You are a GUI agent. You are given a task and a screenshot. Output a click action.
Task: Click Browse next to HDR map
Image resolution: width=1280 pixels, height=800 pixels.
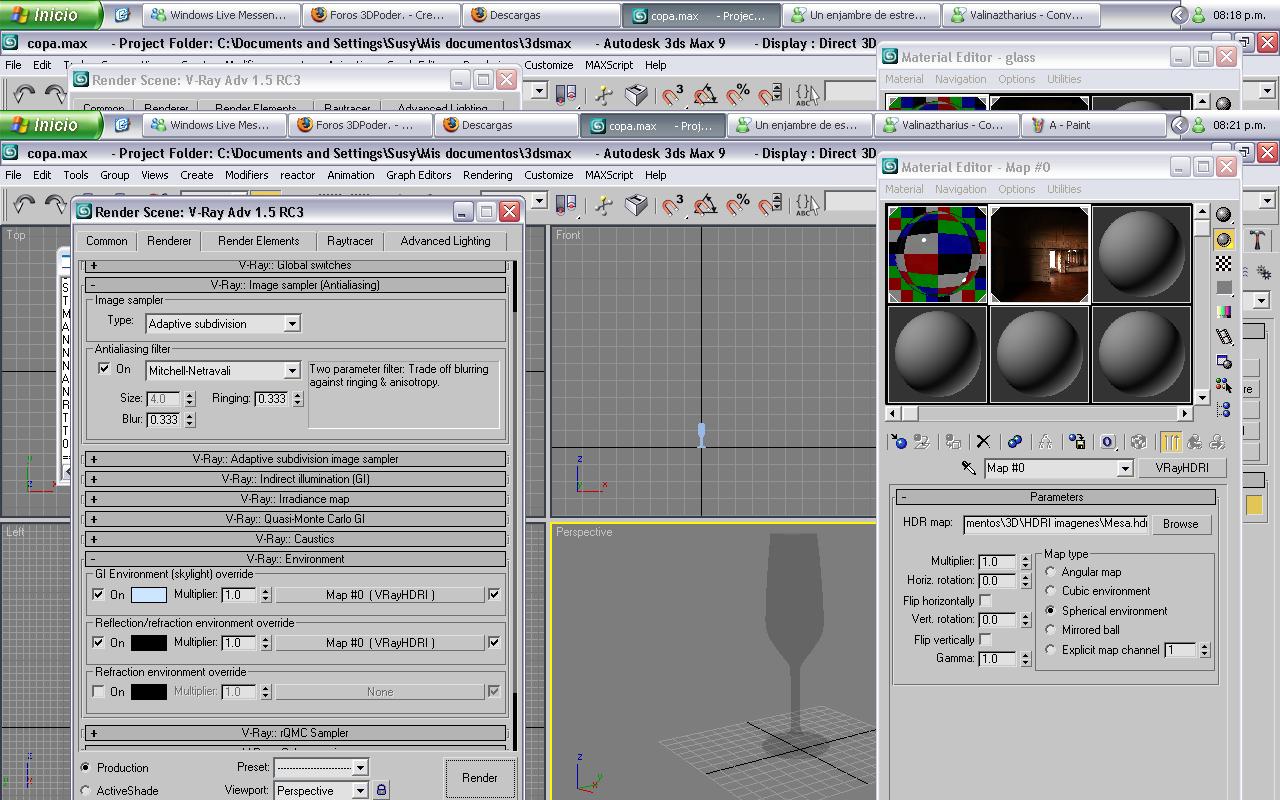[1180, 524]
